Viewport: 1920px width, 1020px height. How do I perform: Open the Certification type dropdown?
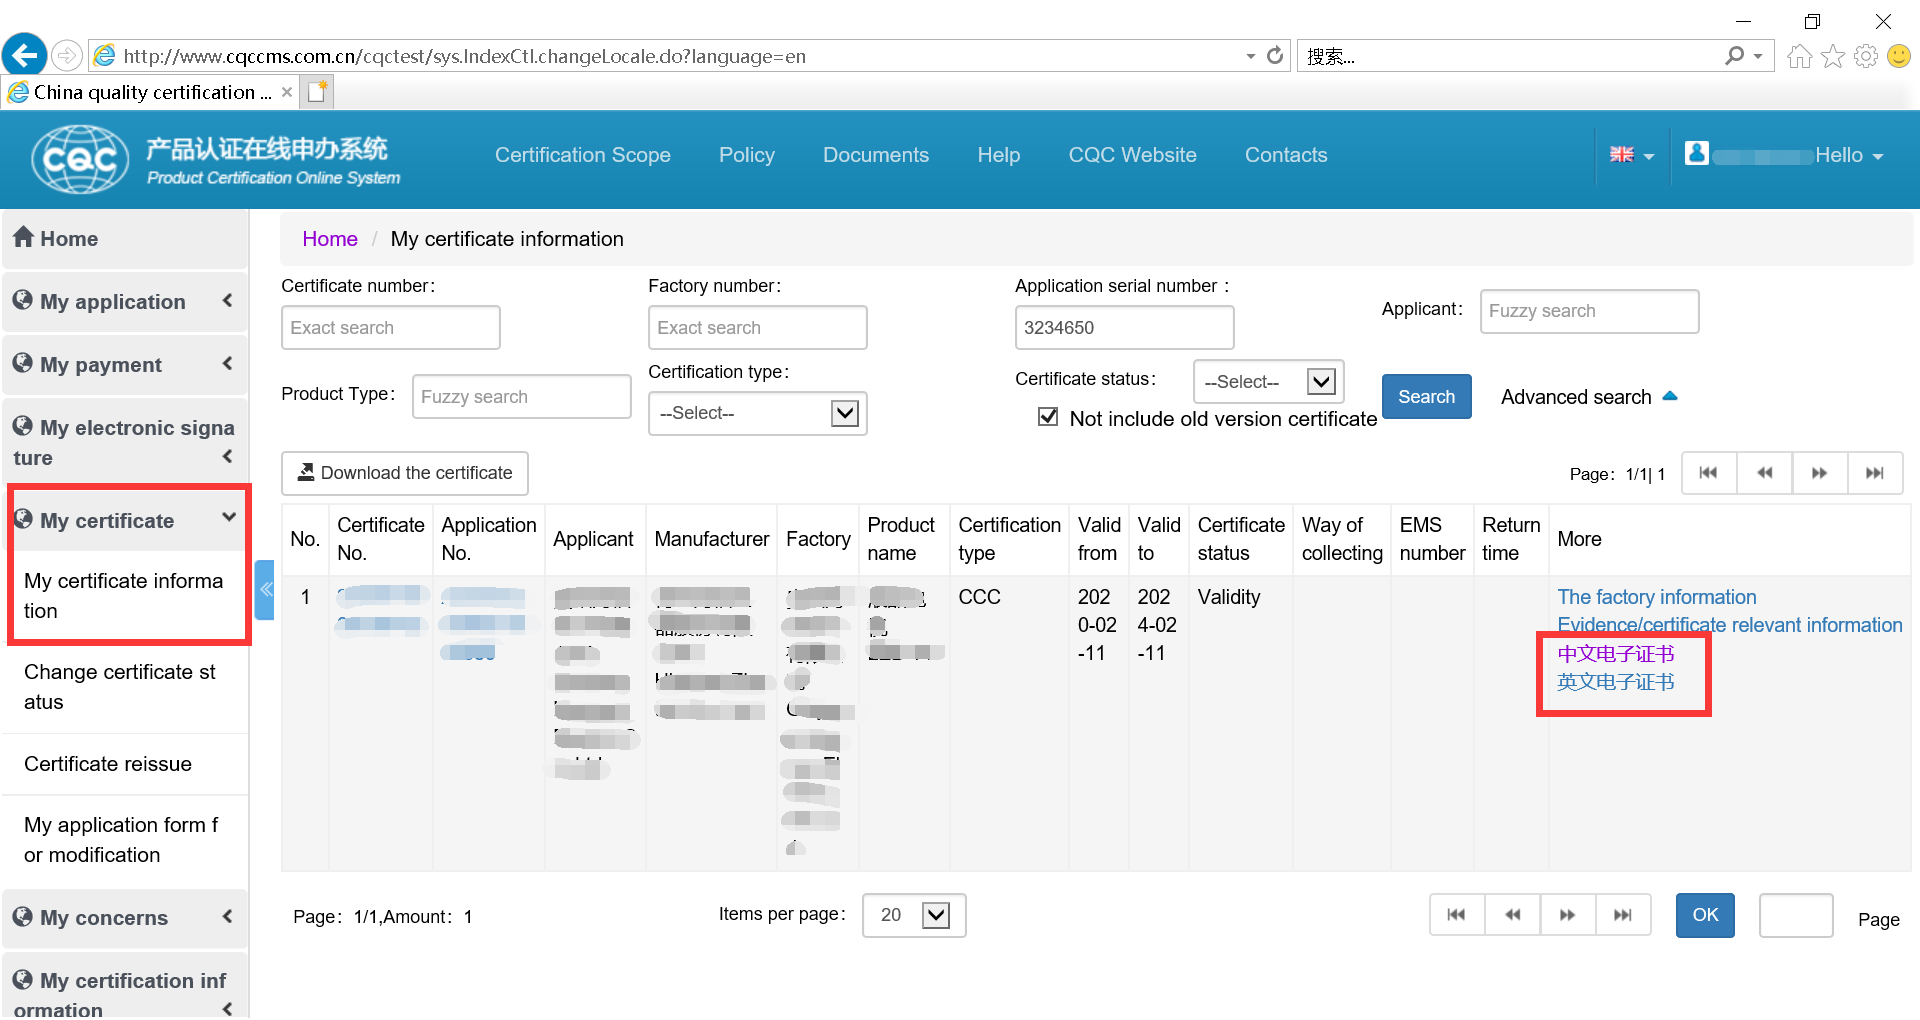click(x=757, y=413)
